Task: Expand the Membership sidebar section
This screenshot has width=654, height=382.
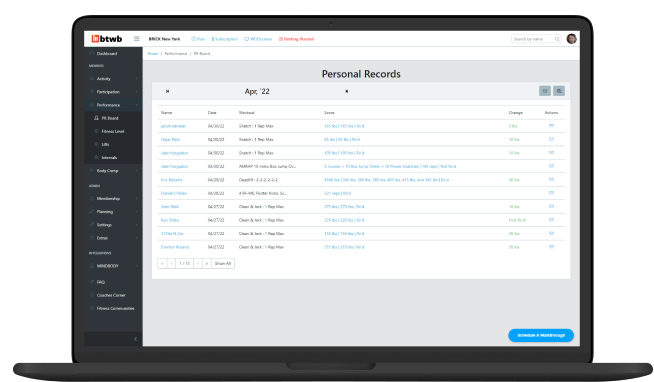Action: click(x=113, y=199)
